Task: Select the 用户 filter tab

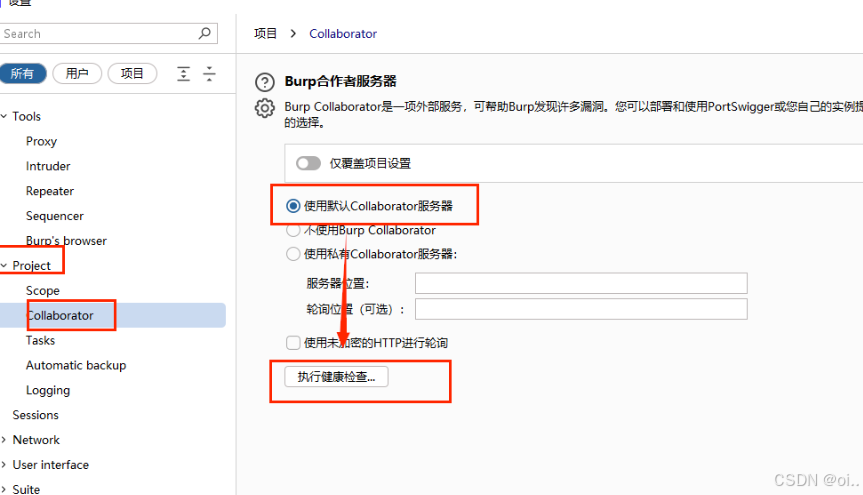Action: 77,73
